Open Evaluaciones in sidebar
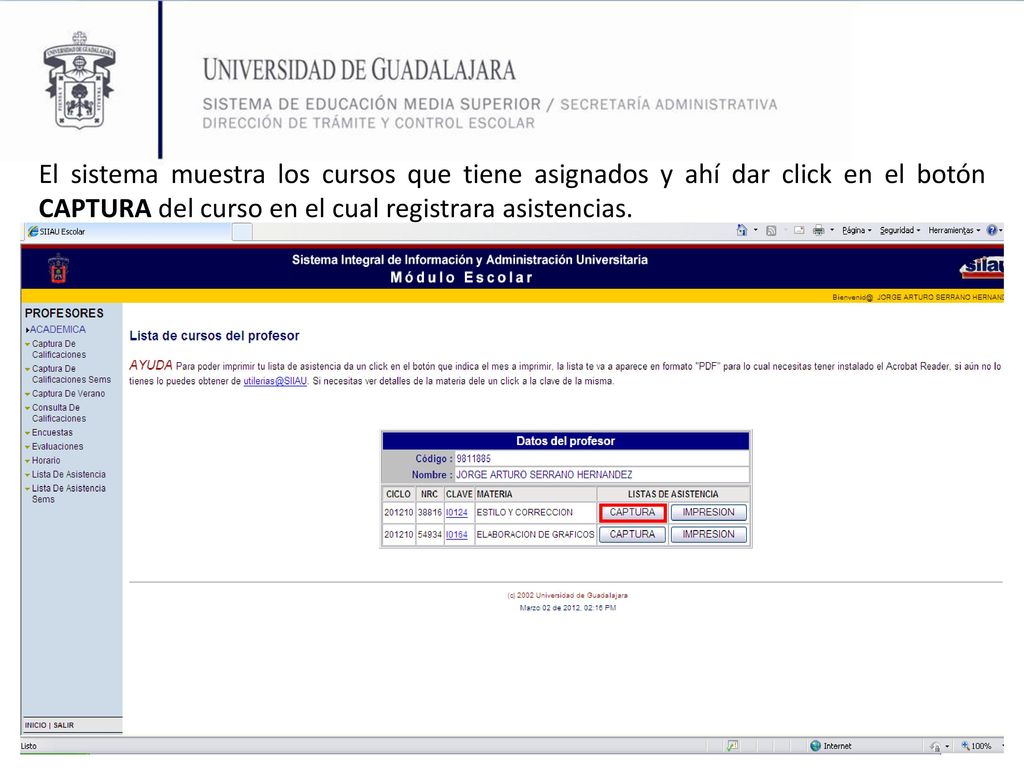Screen dimensions: 1024x768 point(57,447)
